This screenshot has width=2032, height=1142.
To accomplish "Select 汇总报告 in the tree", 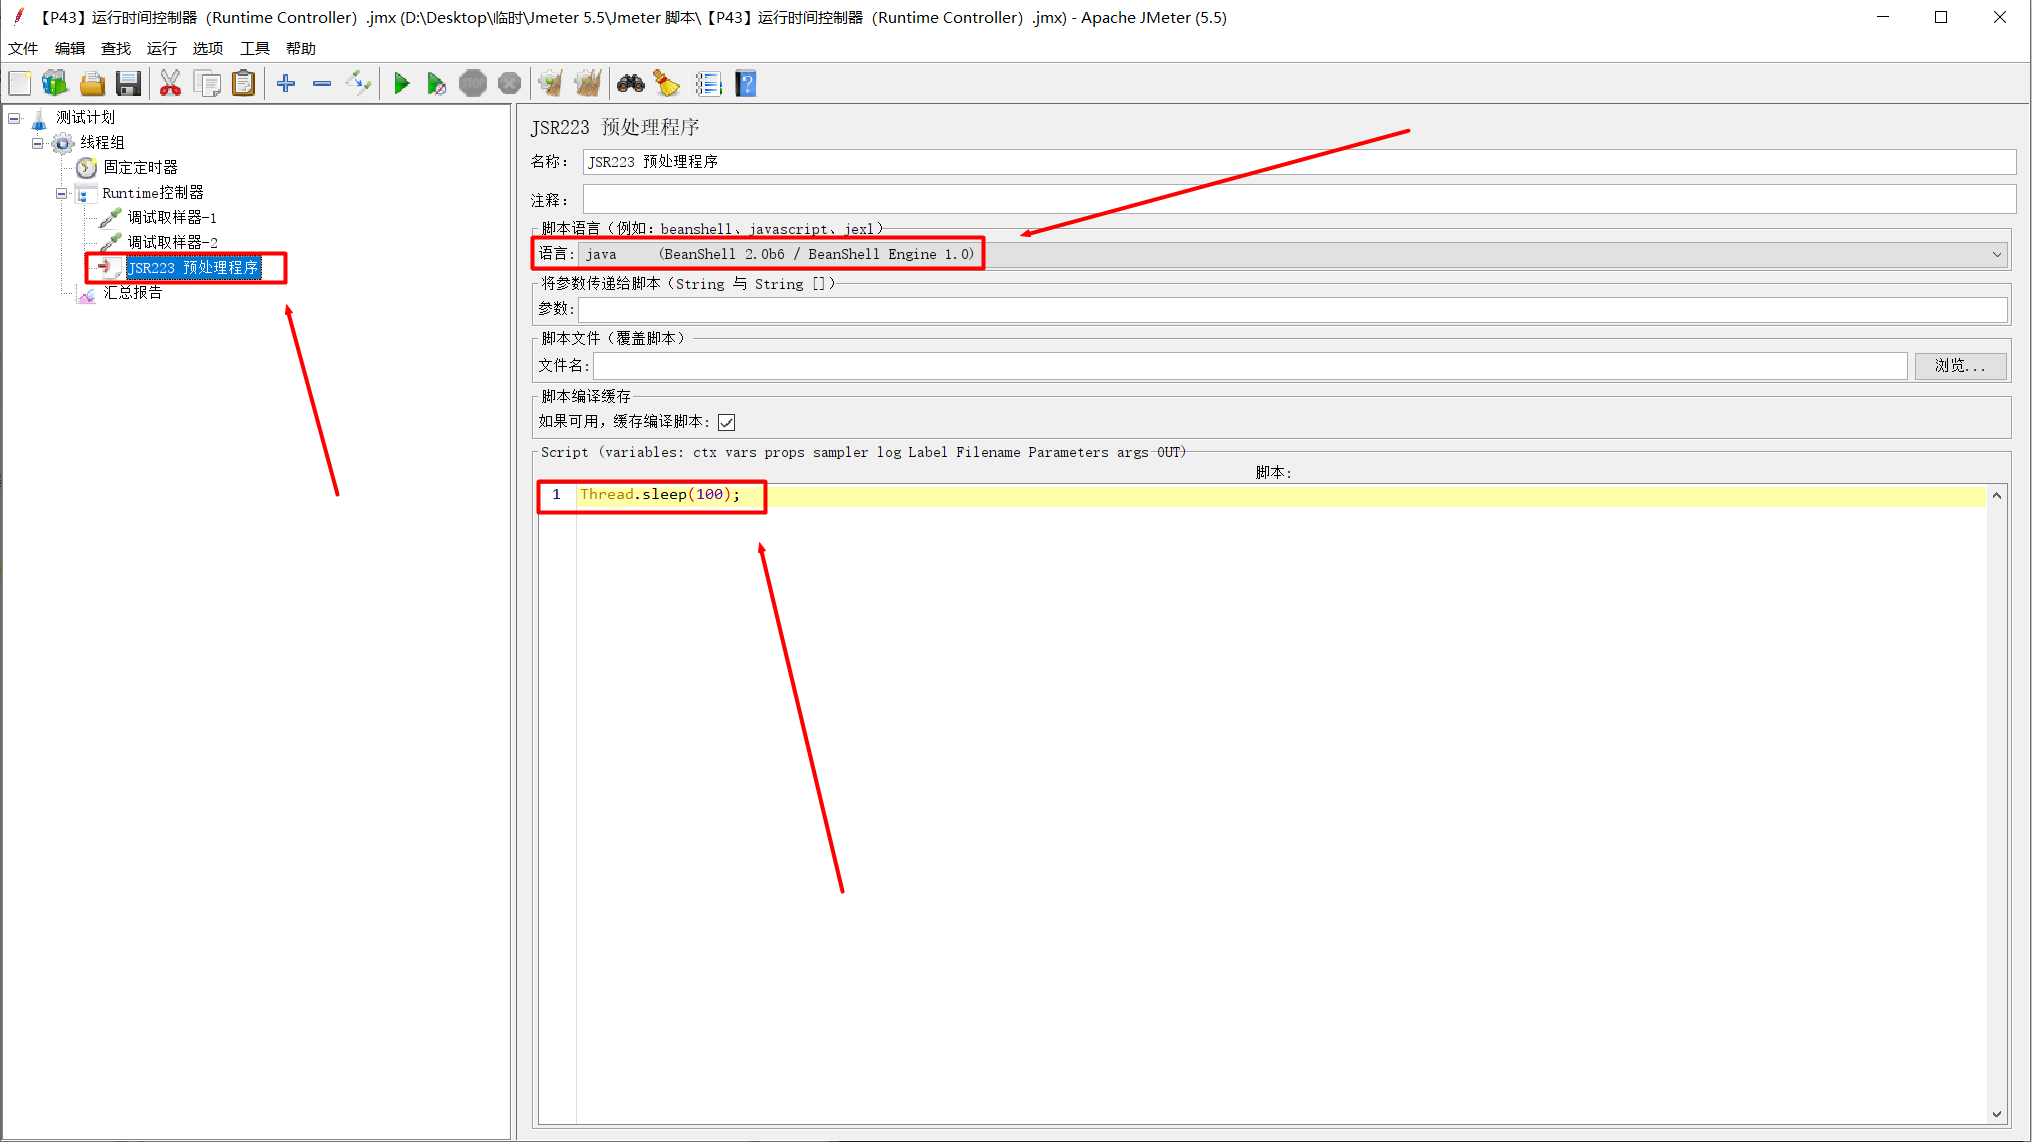I will (132, 293).
